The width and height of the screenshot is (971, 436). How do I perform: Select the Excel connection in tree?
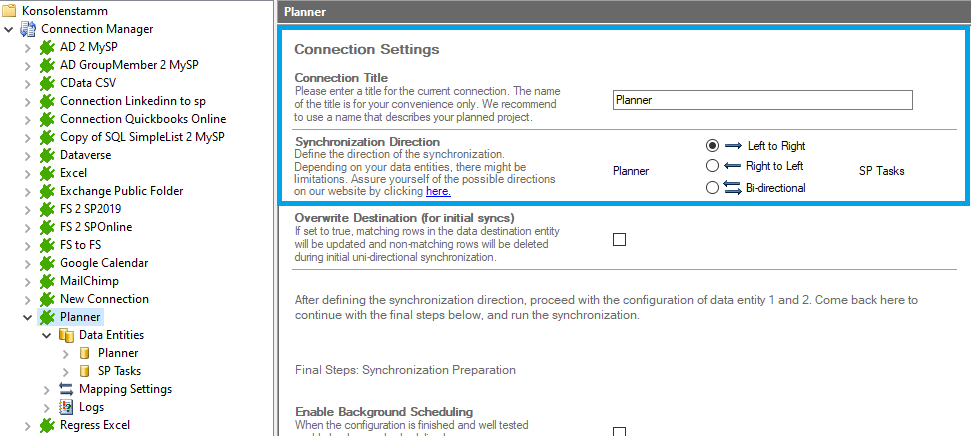[x=73, y=173]
